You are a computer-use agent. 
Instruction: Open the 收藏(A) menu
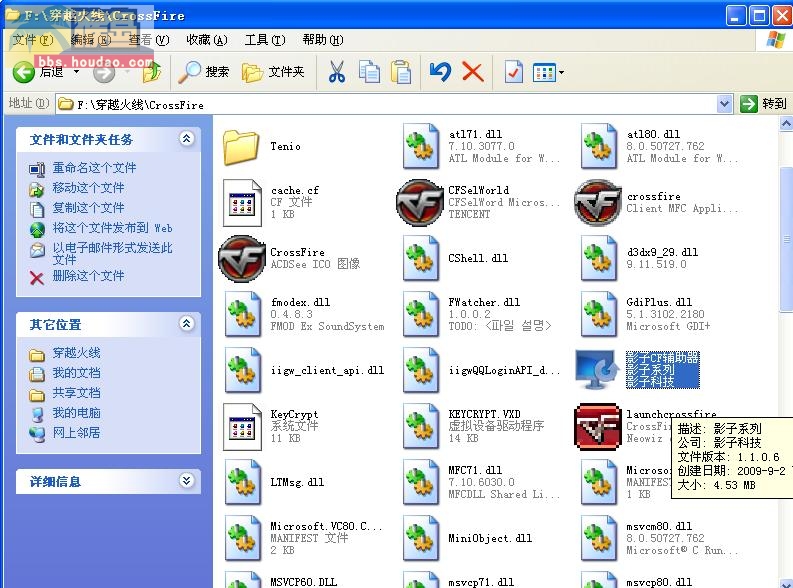206,39
